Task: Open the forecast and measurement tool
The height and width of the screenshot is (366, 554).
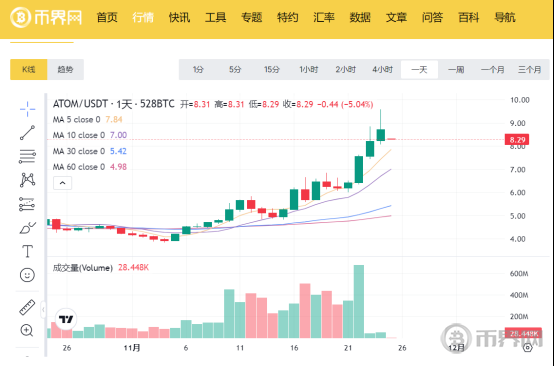Action: [x=27, y=204]
